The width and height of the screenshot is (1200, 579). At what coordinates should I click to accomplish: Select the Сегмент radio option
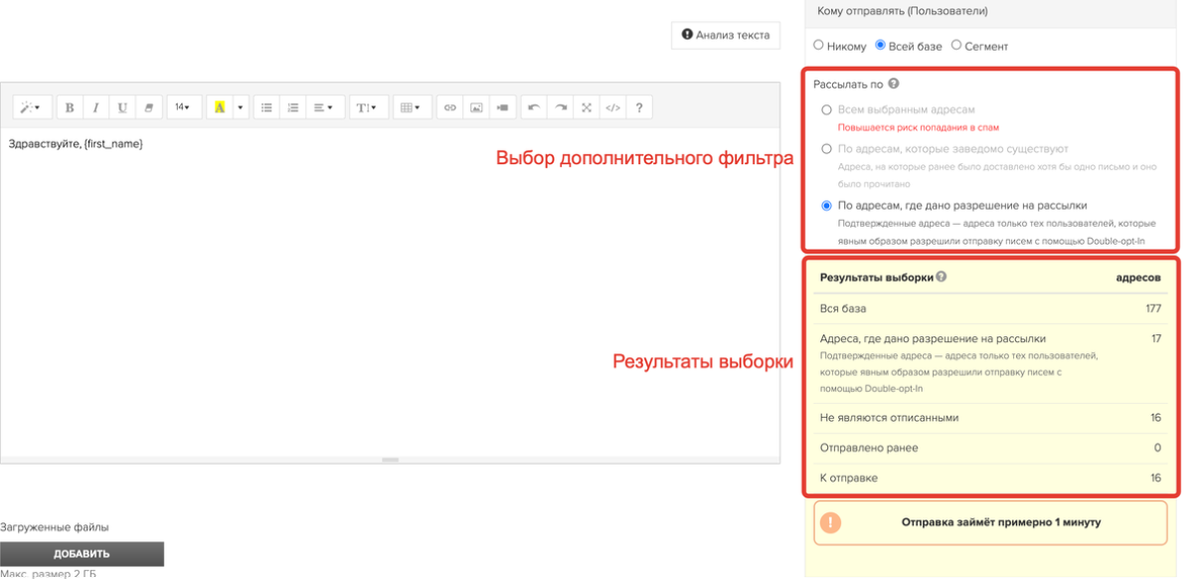point(956,45)
